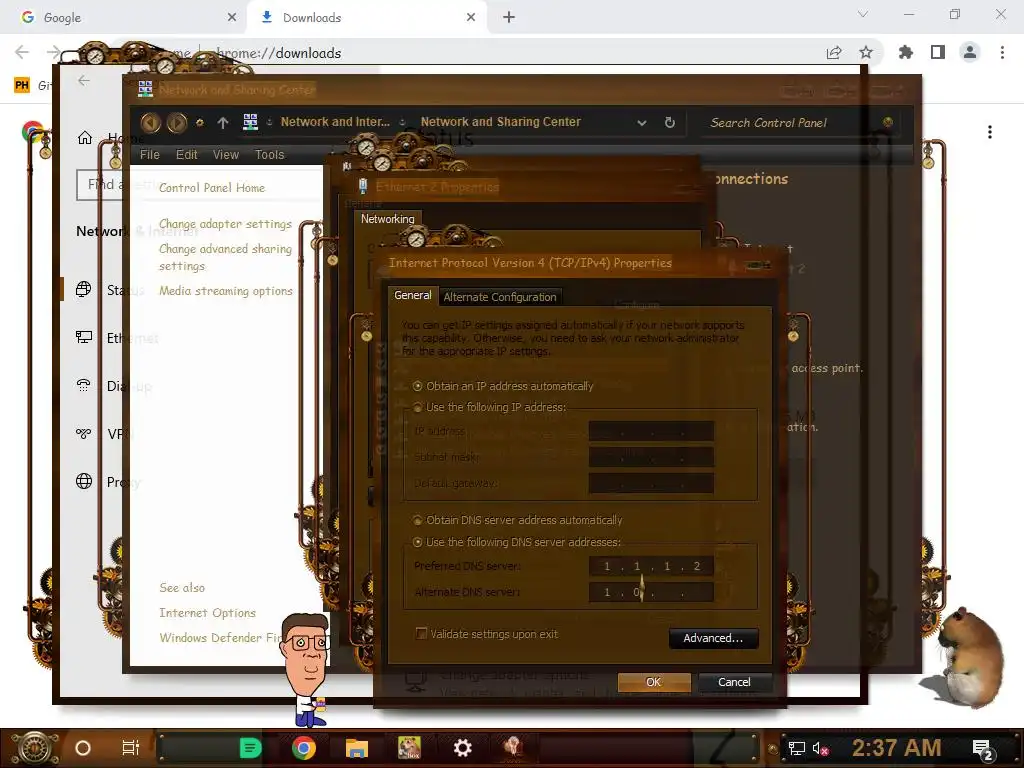Open Chrome three-dot menu
The width and height of the screenshot is (1024, 768).
pos(1002,52)
